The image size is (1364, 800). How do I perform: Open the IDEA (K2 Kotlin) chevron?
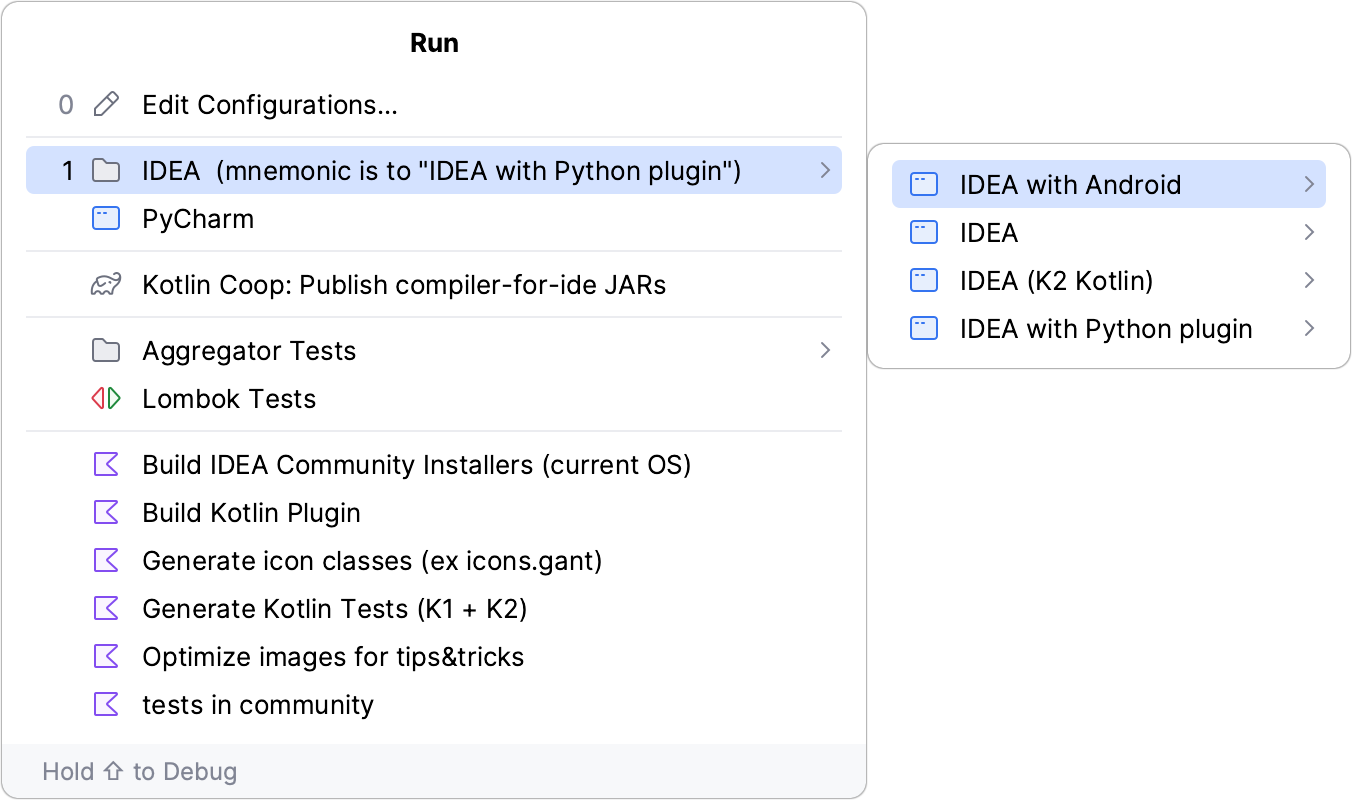click(x=1309, y=281)
